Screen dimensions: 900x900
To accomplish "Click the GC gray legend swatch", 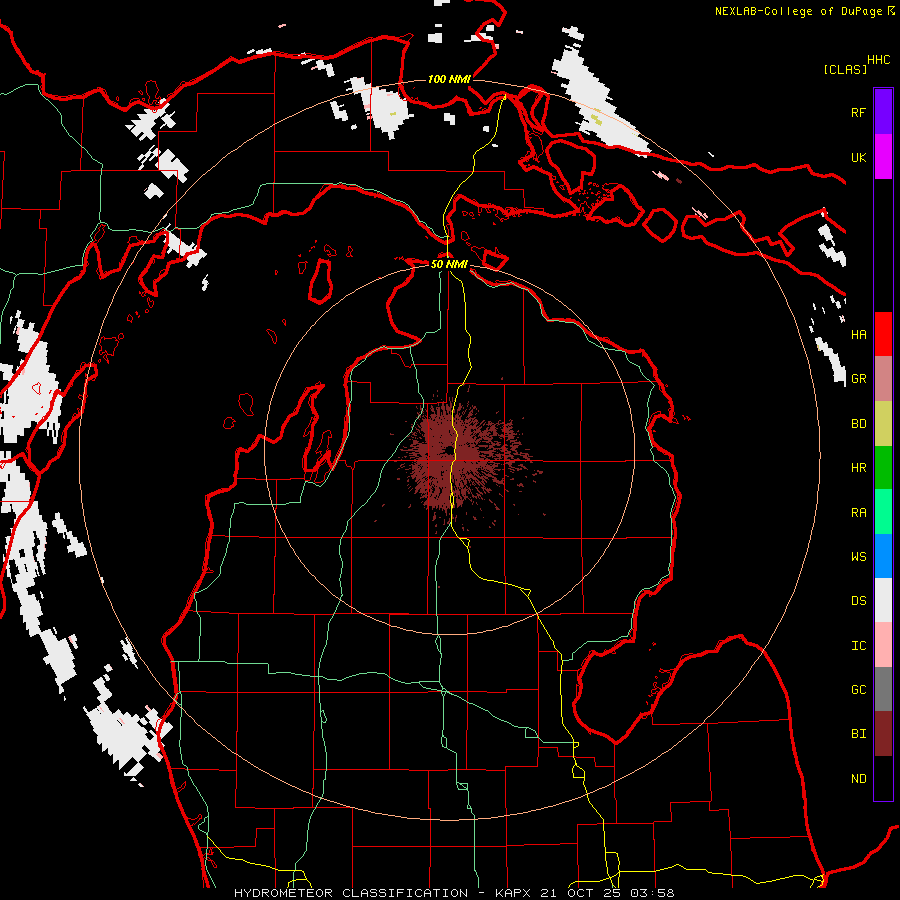I will [883, 689].
